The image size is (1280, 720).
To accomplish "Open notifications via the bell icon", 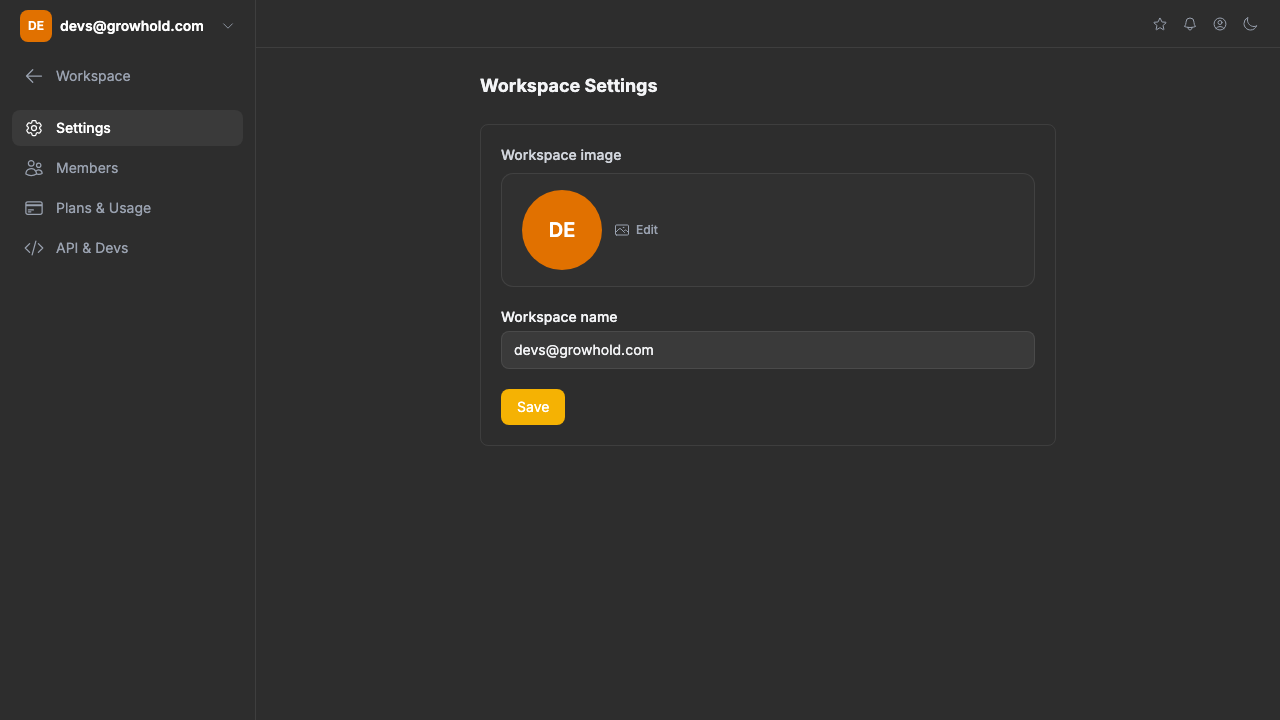I will 1189,24.
